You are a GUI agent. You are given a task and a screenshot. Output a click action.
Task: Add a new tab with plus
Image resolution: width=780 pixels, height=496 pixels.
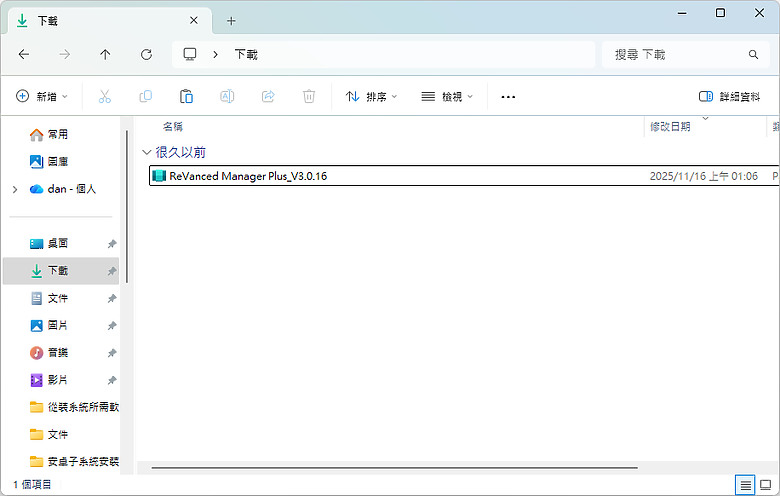point(231,21)
